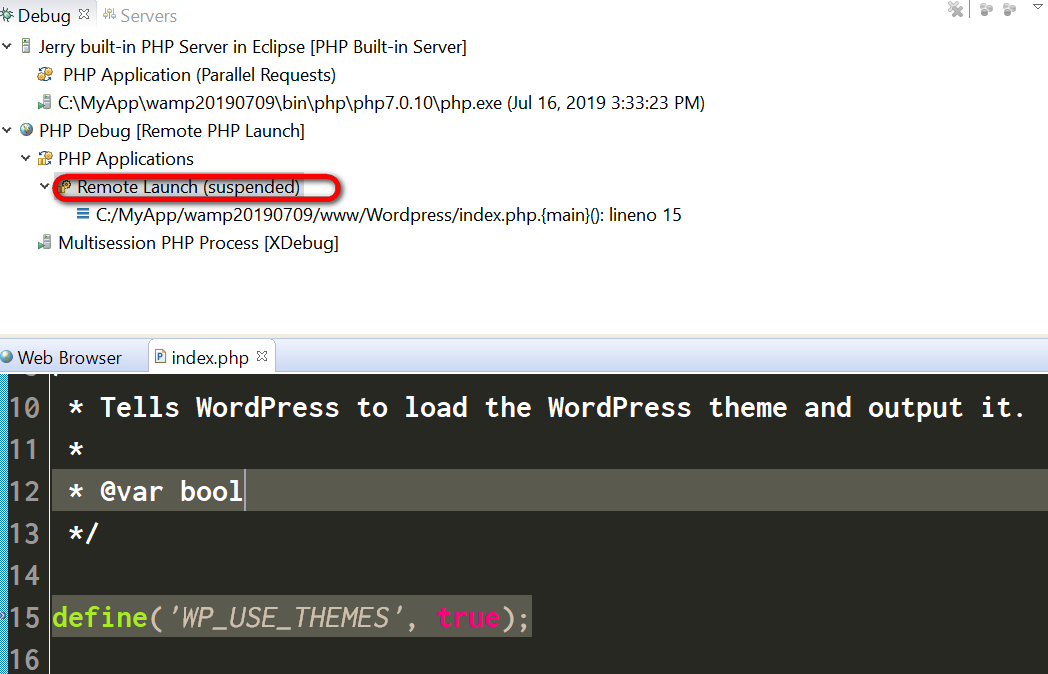
Task: Switch to the Servers tab
Action: point(148,15)
